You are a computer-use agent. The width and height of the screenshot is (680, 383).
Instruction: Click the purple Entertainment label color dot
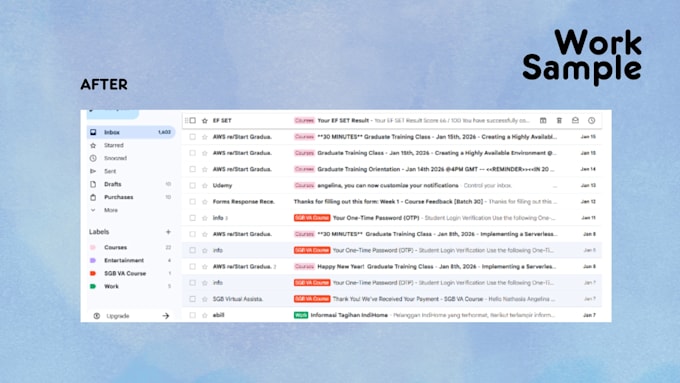[92, 261]
